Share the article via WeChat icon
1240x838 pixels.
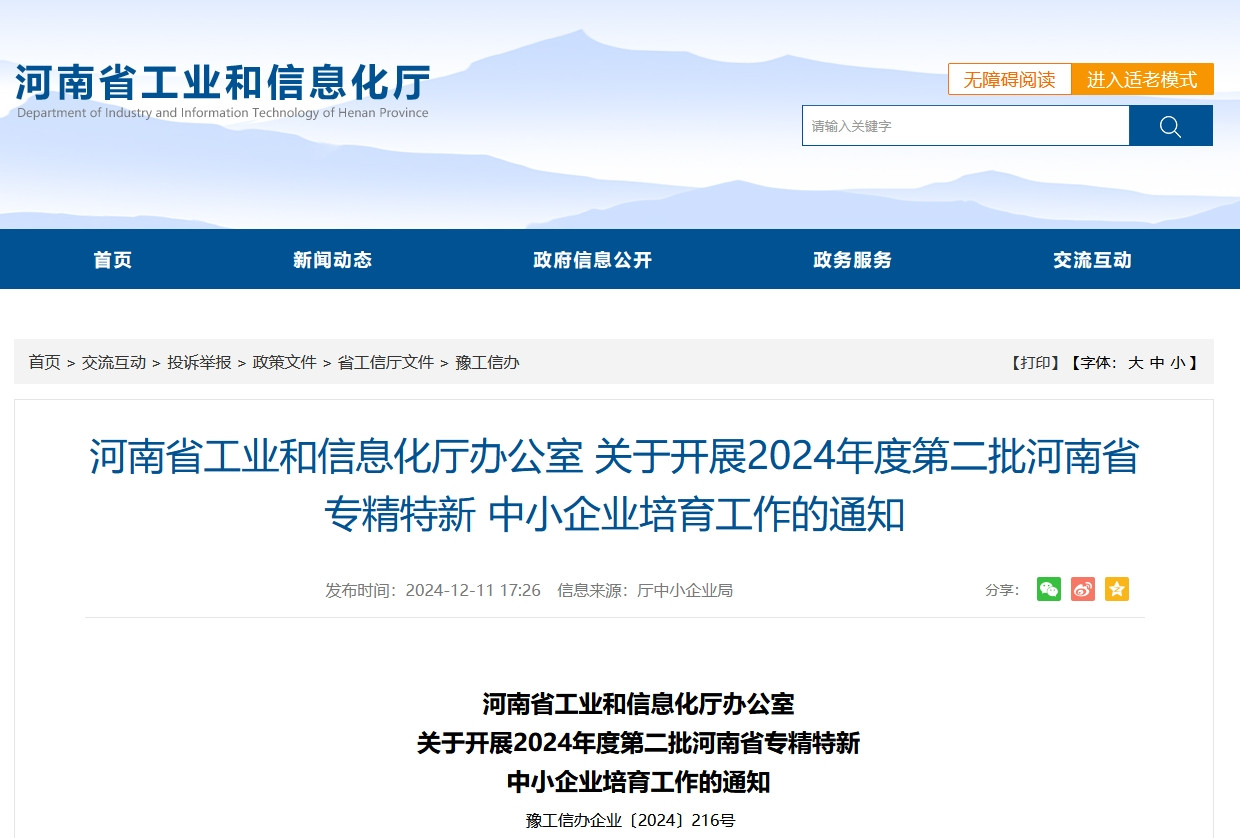click(x=1048, y=589)
